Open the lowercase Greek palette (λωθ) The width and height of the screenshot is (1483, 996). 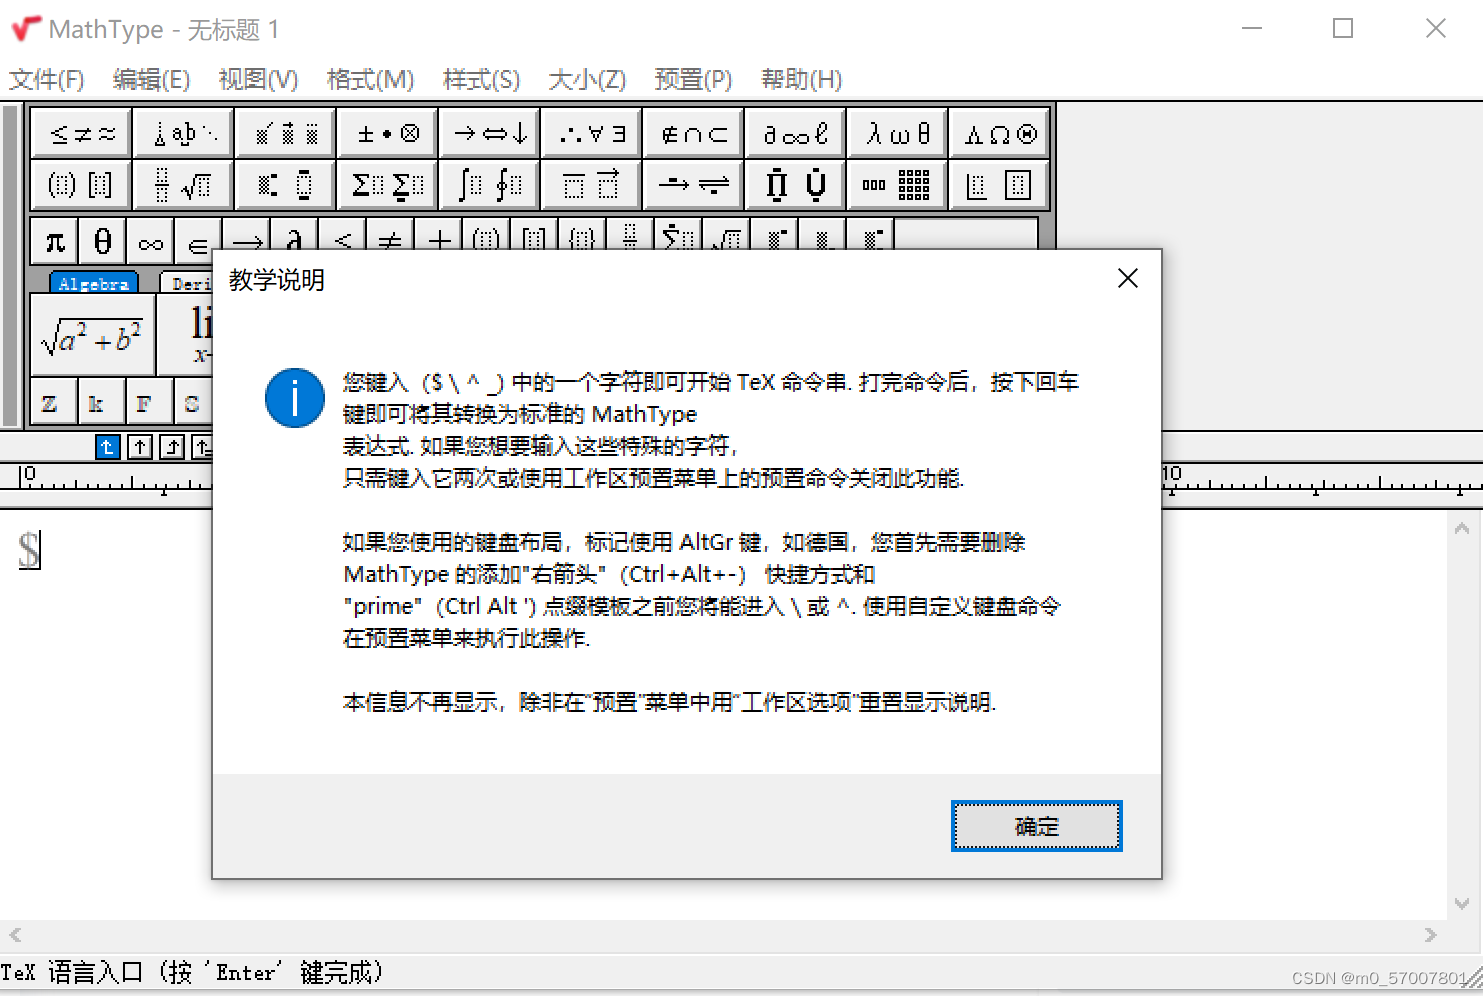899,133
